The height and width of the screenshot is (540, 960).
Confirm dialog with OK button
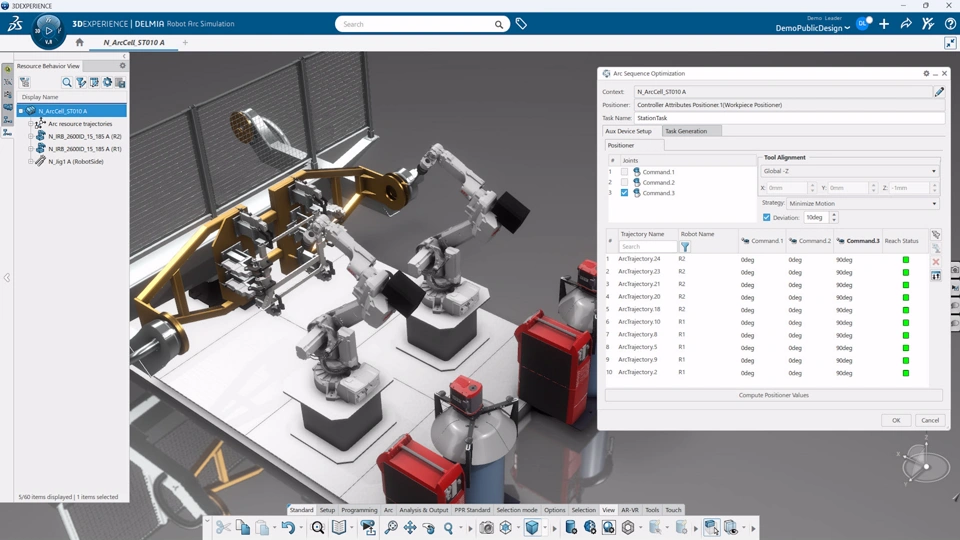click(896, 420)
